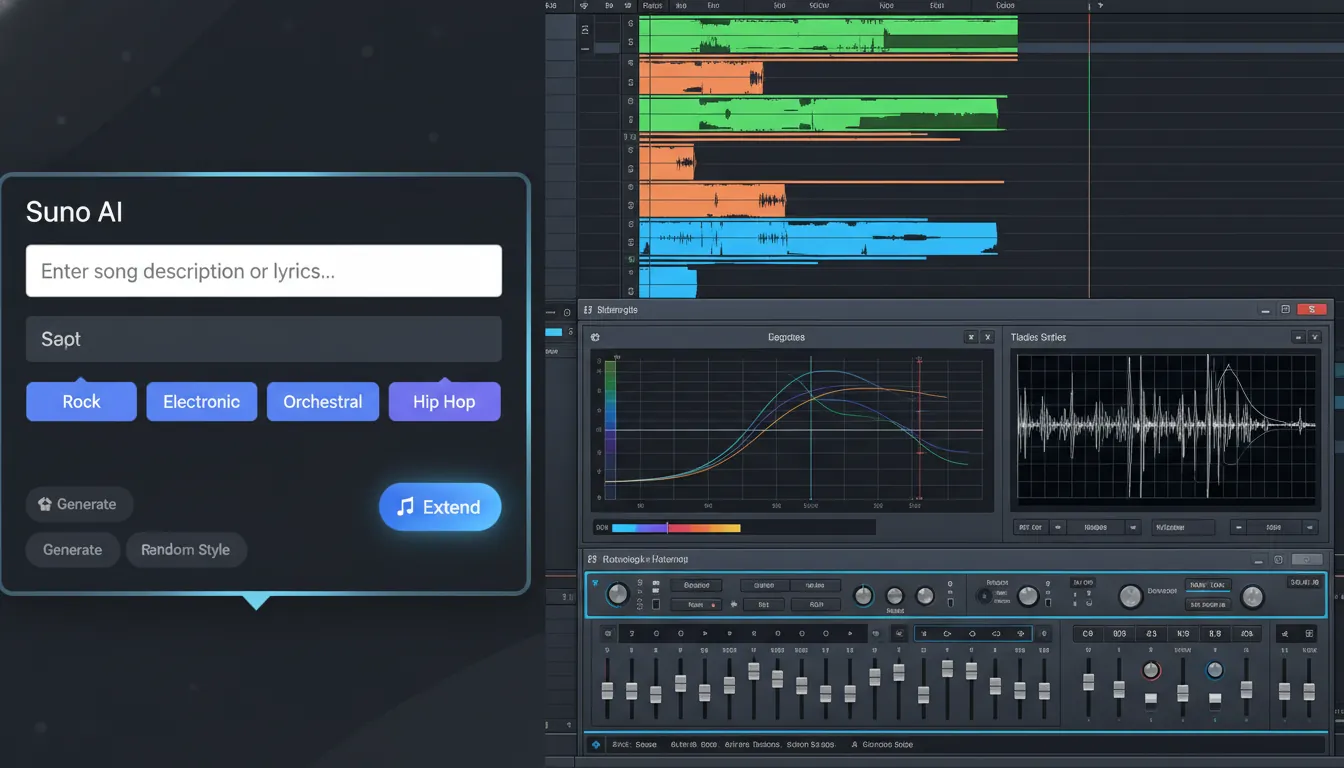Screen dimensions: 1344x768
Task: Click the red-ringed pan knob in the mixer
Action: pyautogui.click(x=1151, y=670)
